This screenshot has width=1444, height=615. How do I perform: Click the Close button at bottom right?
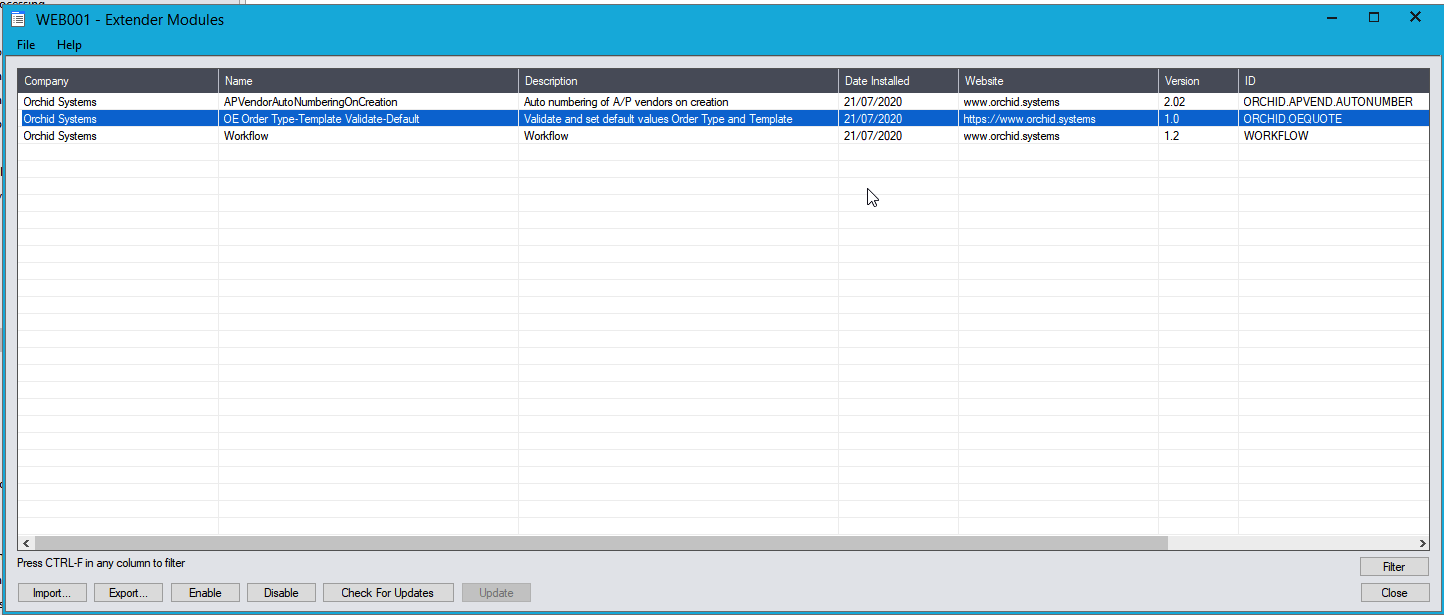click(1394, 593)
